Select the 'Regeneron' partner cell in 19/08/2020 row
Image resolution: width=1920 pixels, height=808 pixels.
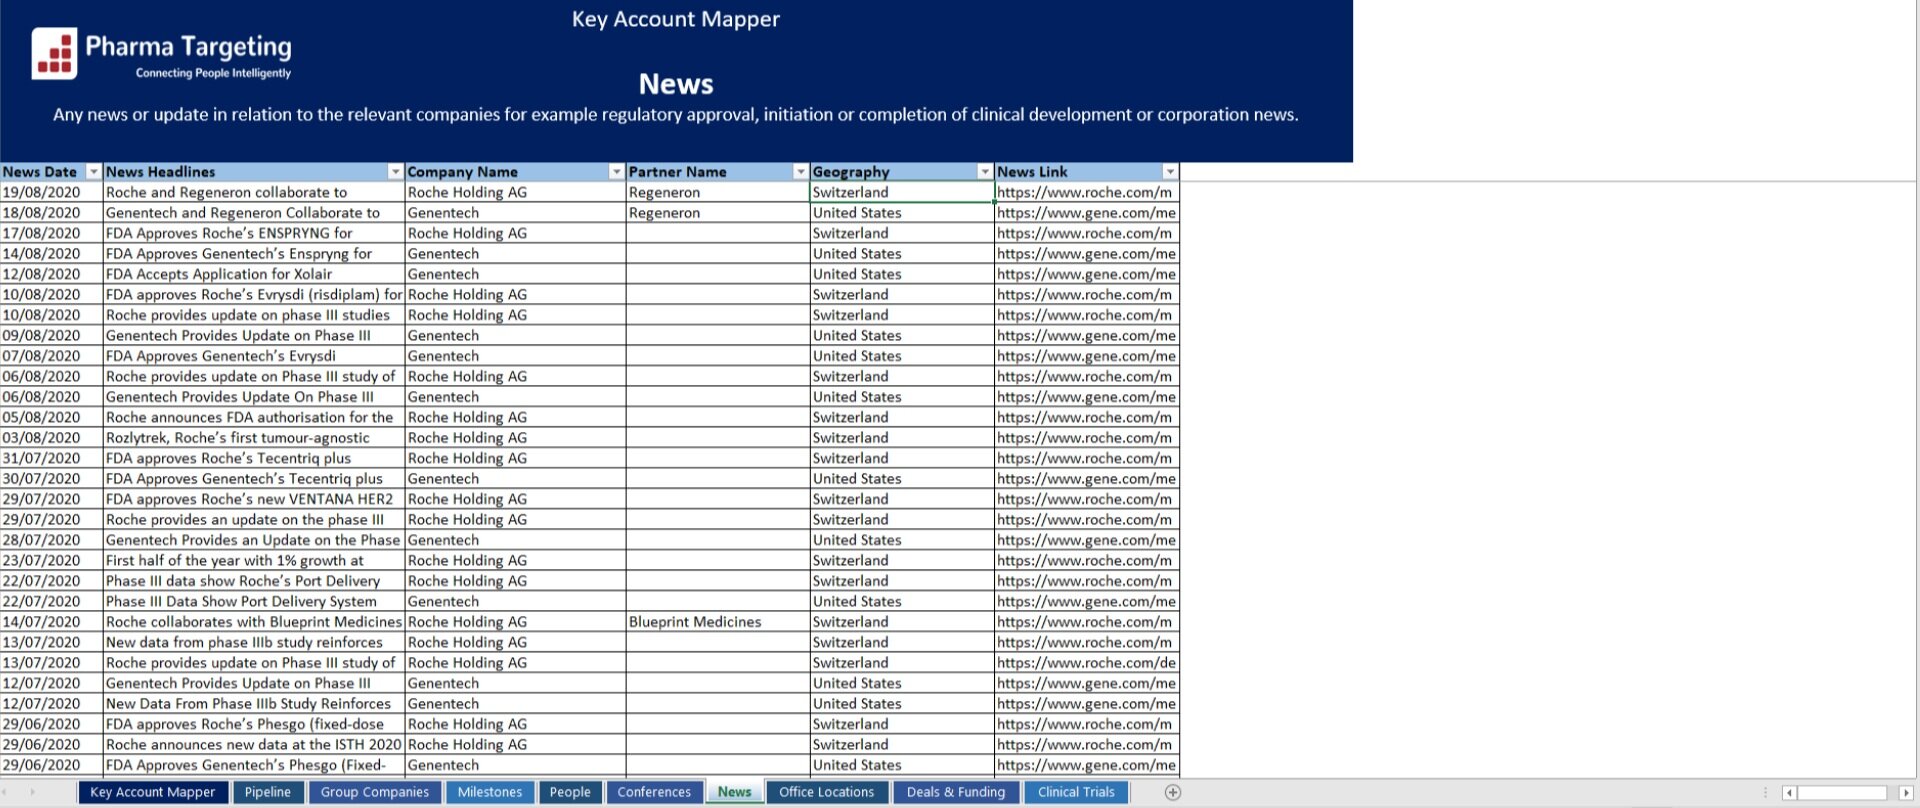click(717, 192)
